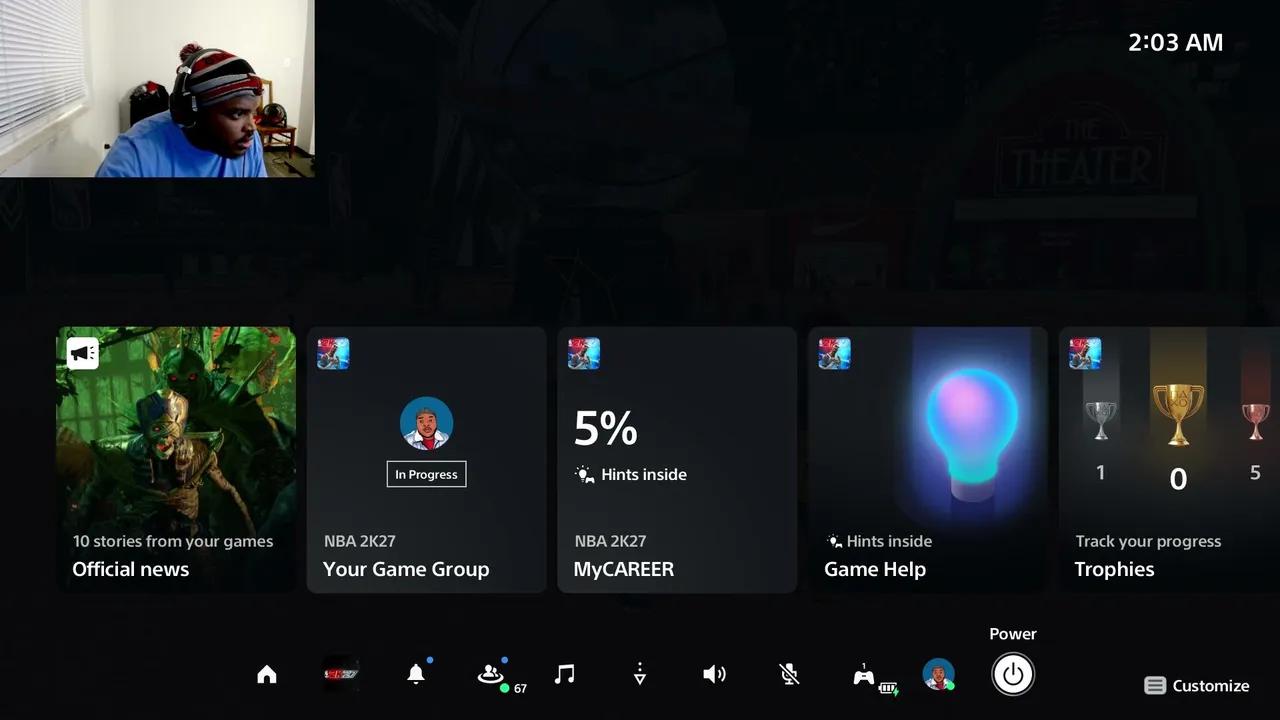
Task: Click the silver trophy count 1
Action: click(1101, 472)
